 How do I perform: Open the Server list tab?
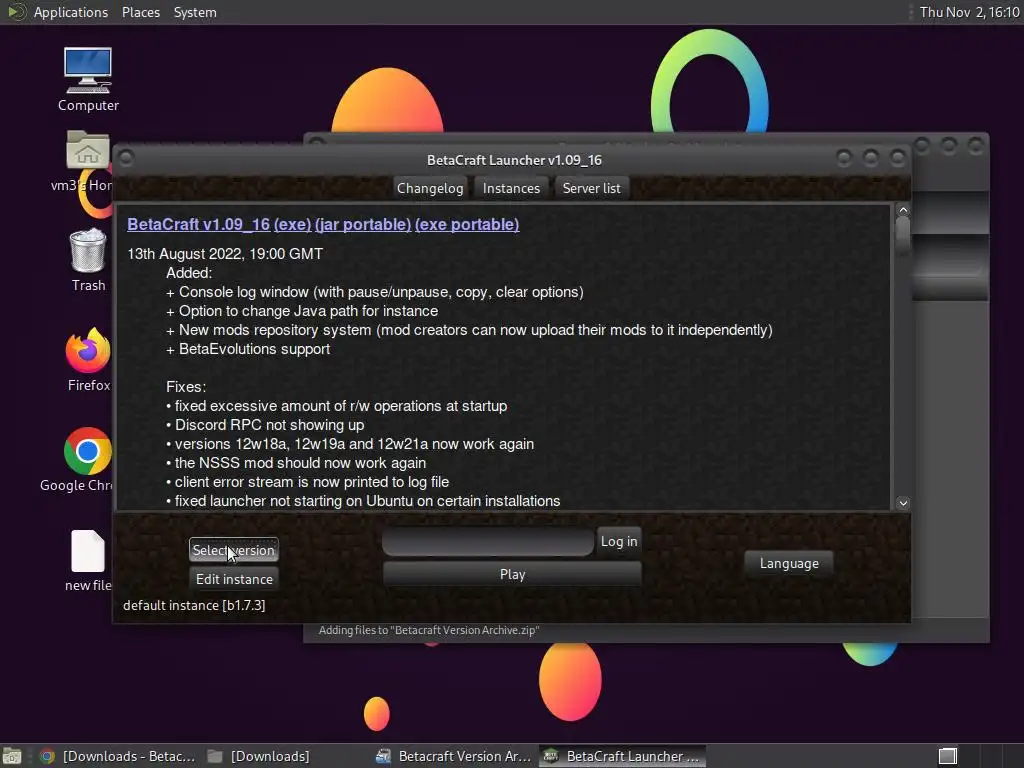(591, 188)
